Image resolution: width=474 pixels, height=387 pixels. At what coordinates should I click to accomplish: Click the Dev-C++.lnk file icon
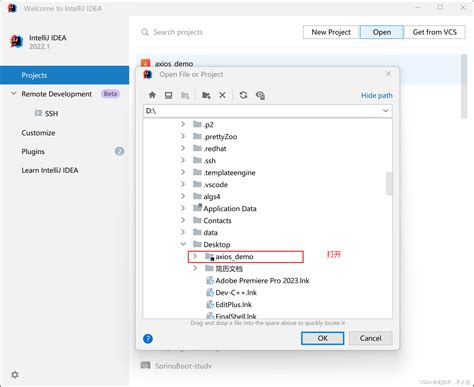tap(210, 293)
